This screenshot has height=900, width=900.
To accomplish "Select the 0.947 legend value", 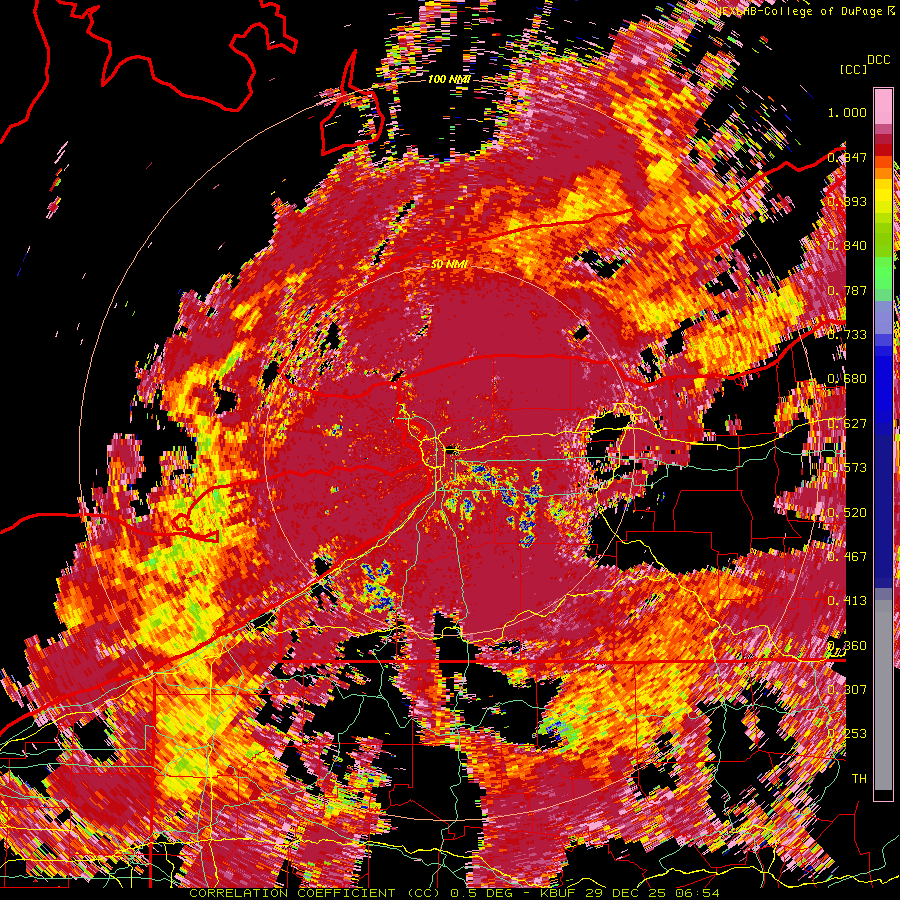I will tap(847, 157).
